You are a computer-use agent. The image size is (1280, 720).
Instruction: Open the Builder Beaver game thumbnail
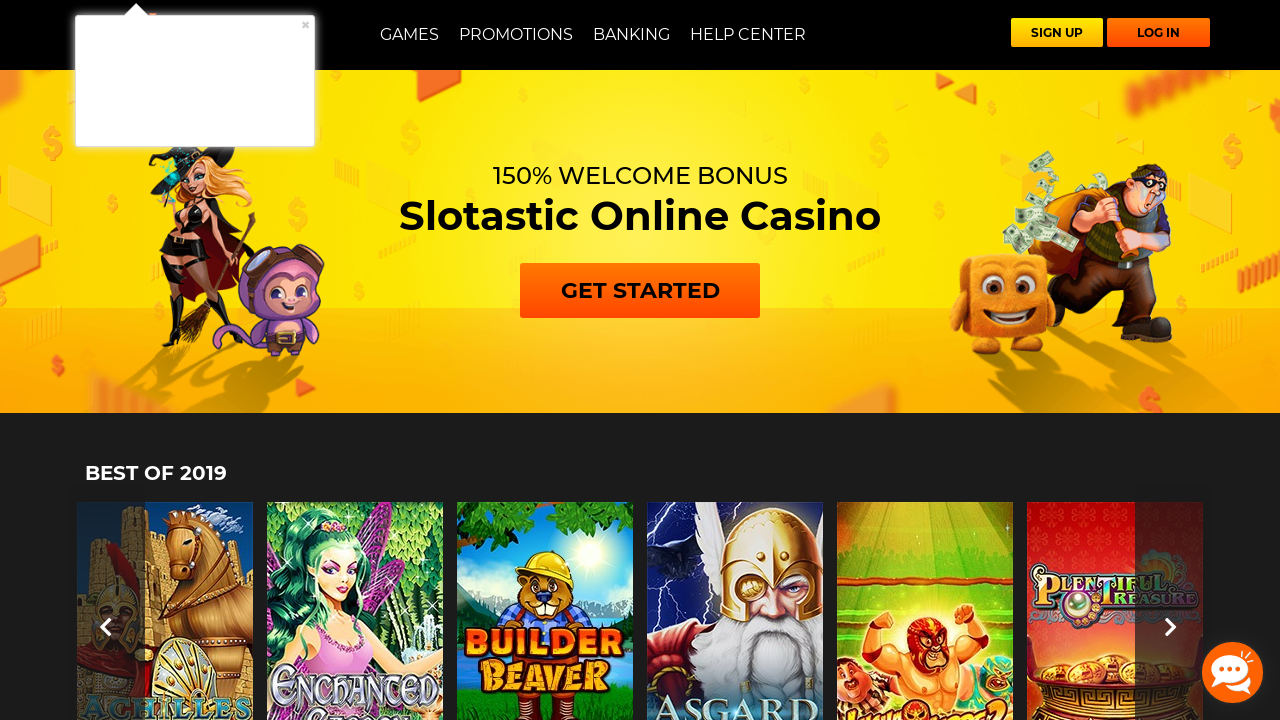(x=545, y=611)
